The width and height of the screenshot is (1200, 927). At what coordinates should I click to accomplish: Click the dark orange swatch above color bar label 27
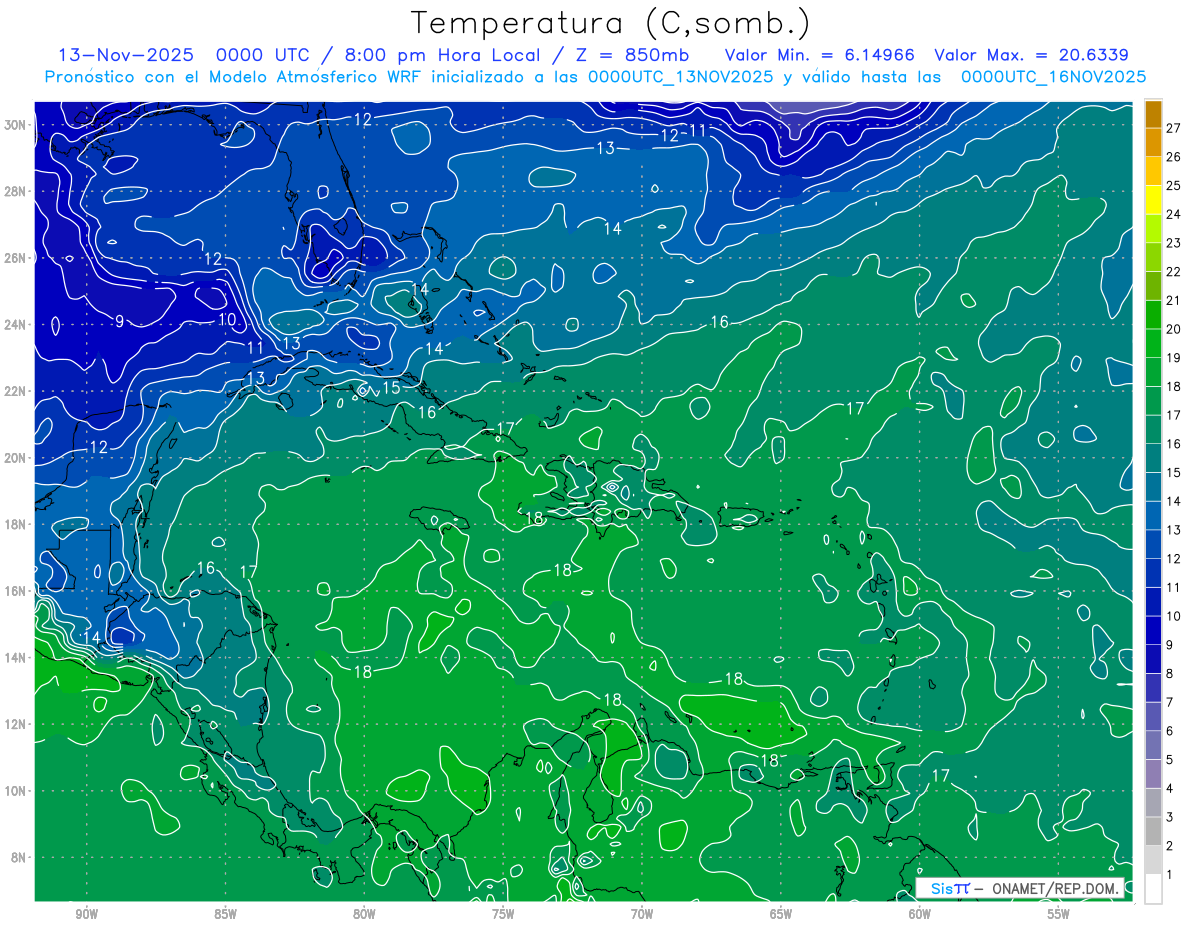pyautogui.click(x=1153, y=114)
